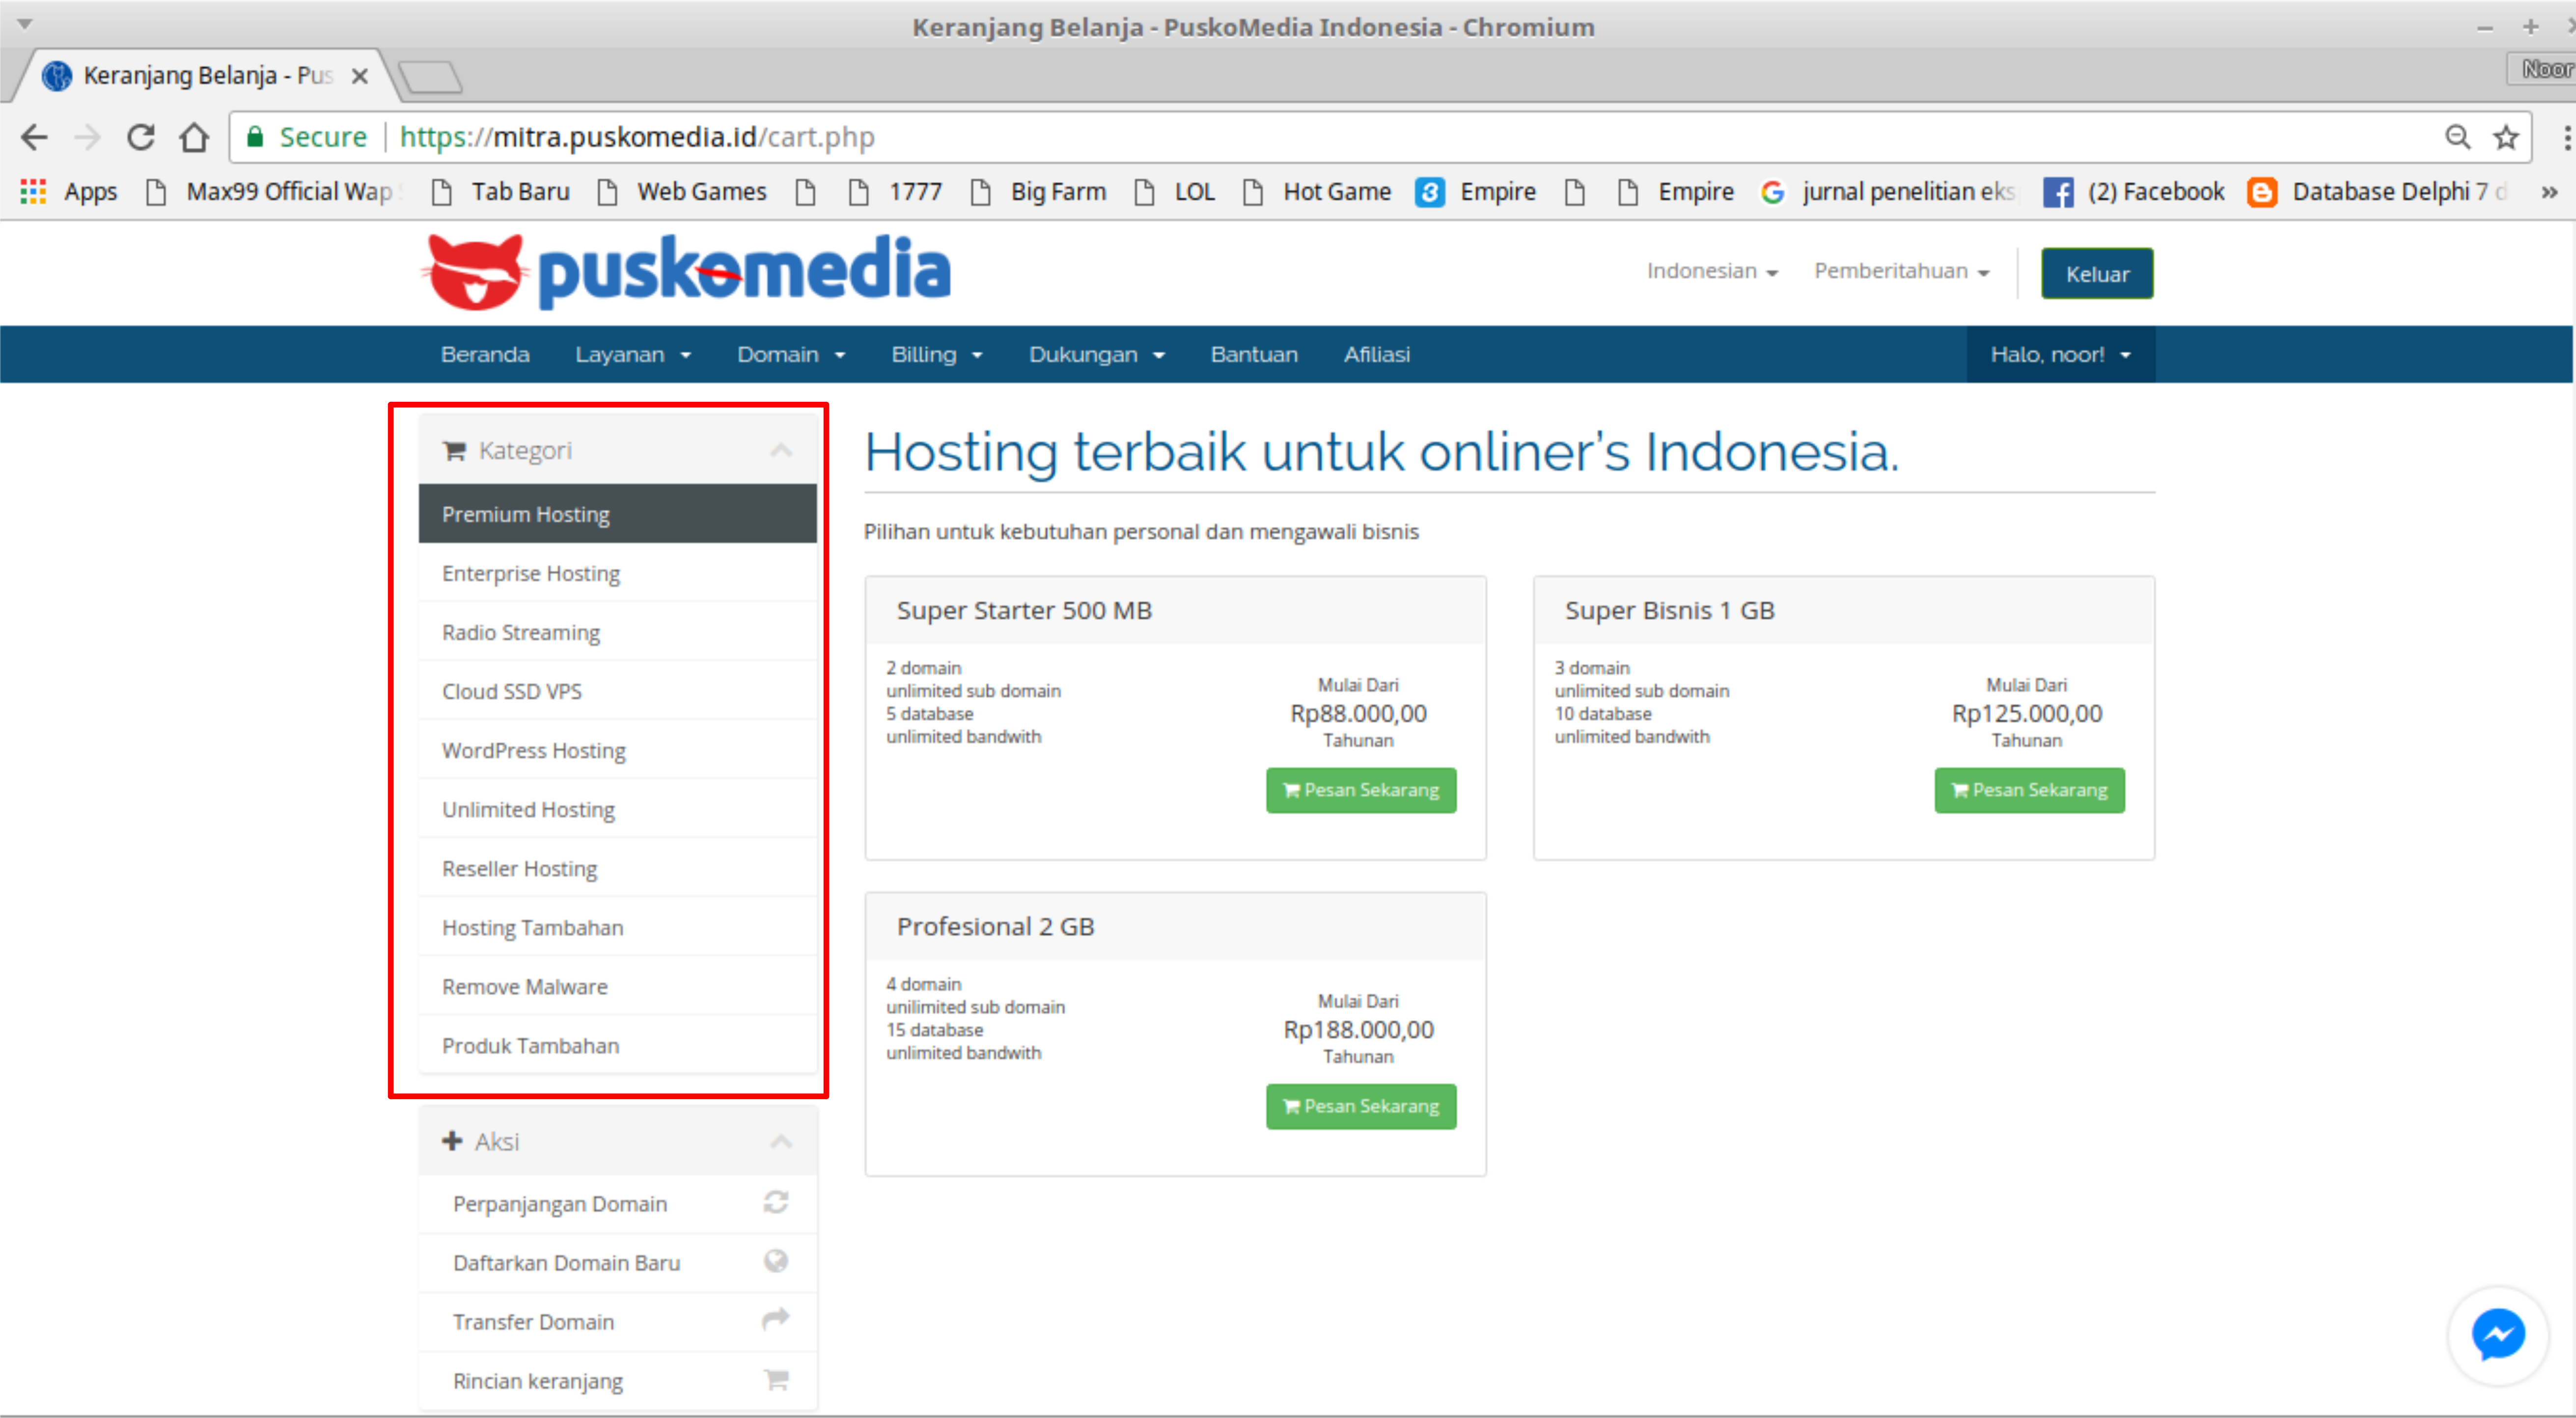
Task: Select the Premium Hosting category
Action: 617,514
